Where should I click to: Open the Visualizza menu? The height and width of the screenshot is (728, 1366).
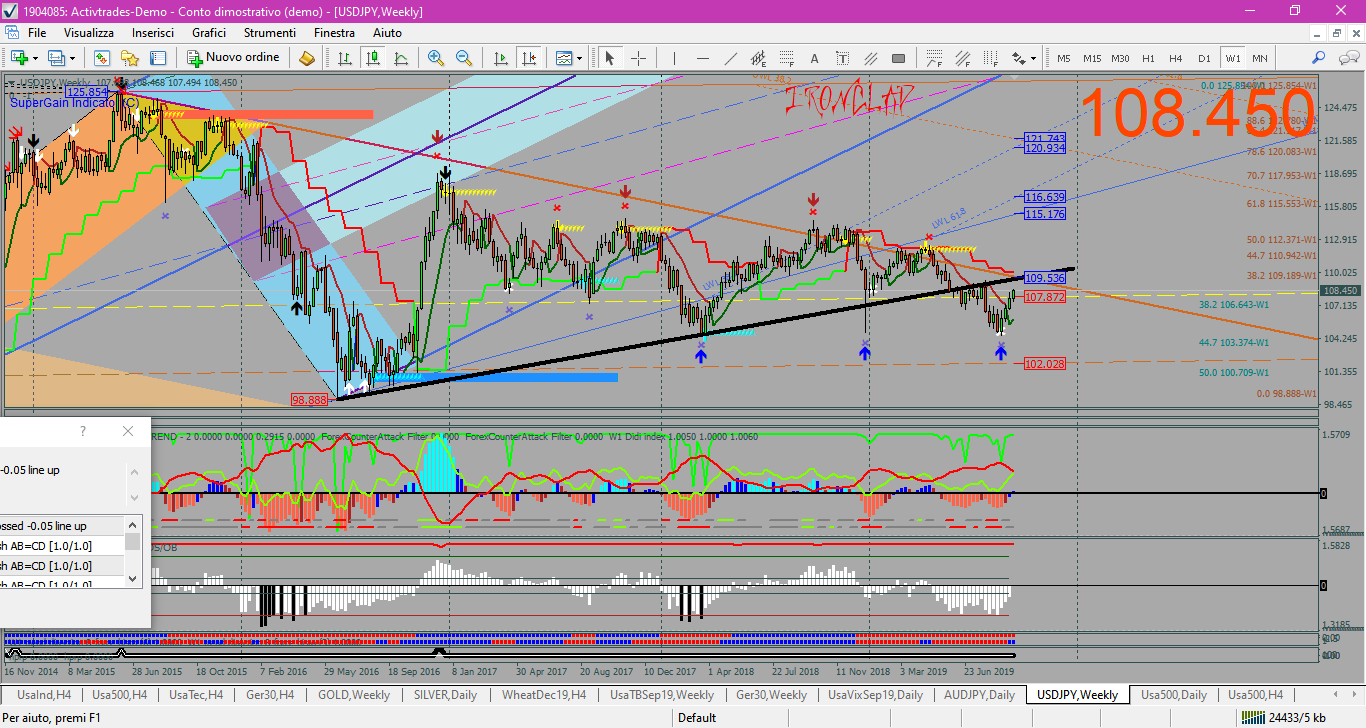89,33
